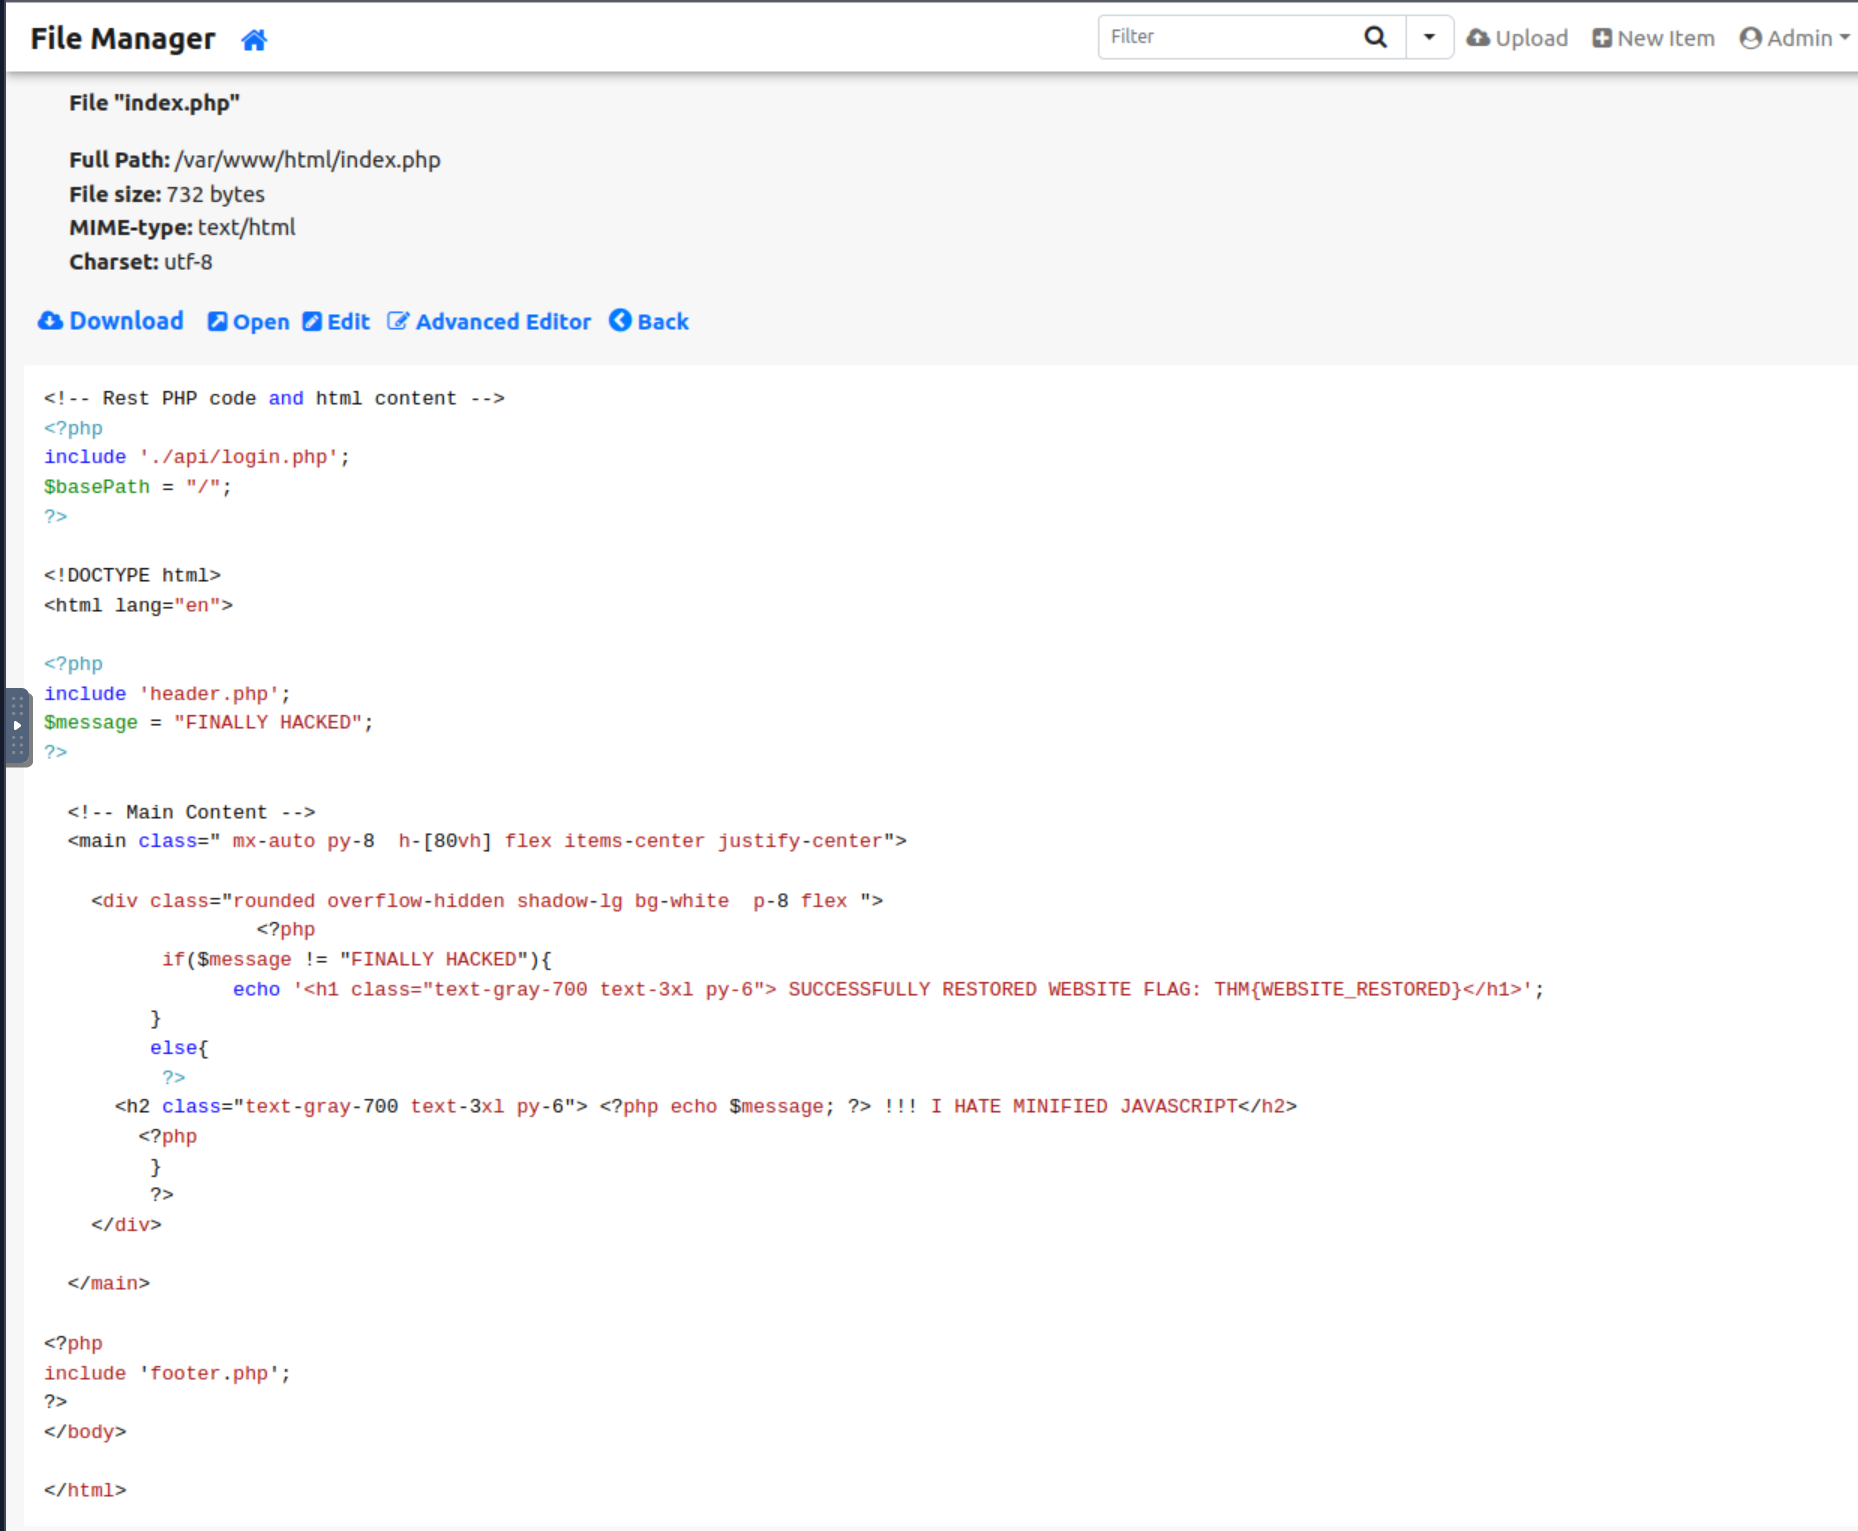Go to the File Manager home icon
This screenshot has width=1858, height=1531.
point(254,39)
